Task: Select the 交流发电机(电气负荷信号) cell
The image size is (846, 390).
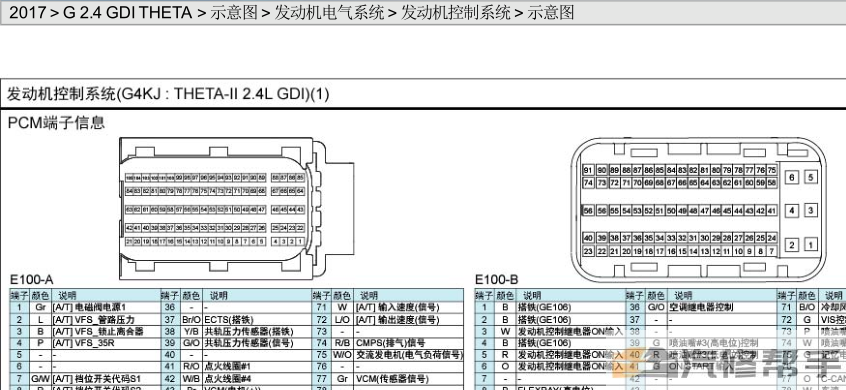Action: point(408,355)
